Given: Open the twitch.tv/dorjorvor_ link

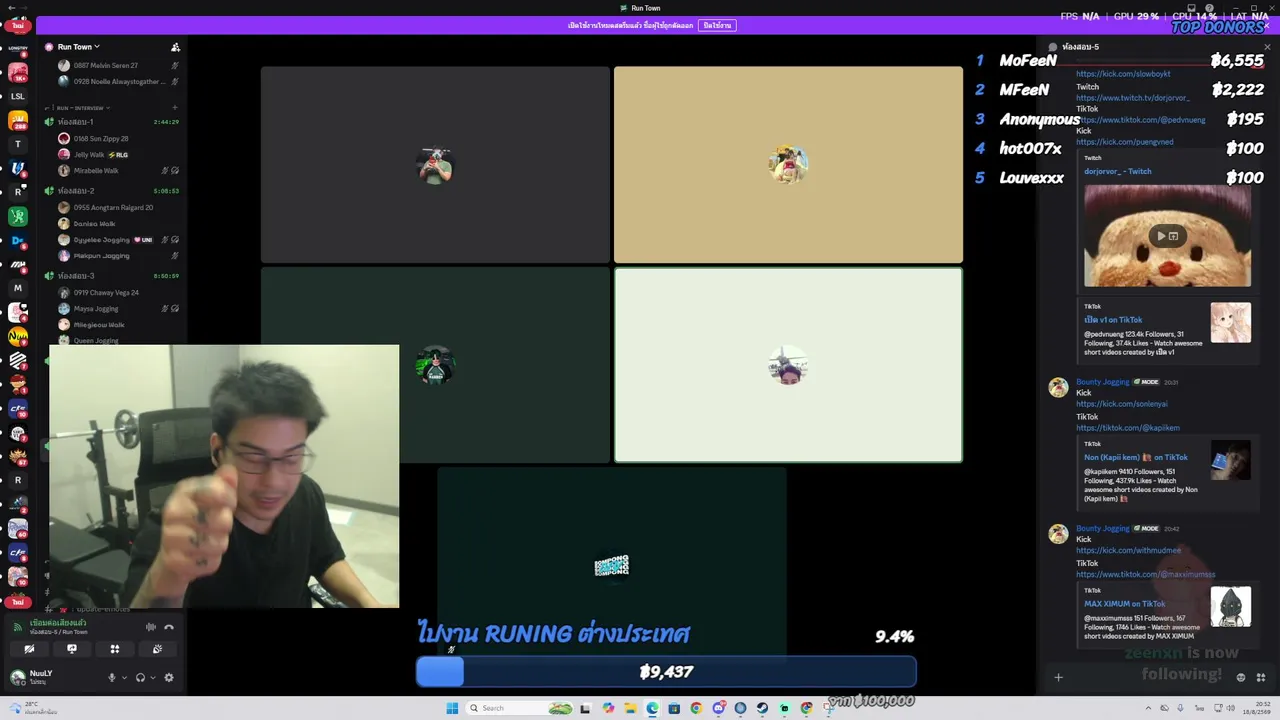Looking at the screenshot, I should pyautogui.click(x=1133, y=98).
